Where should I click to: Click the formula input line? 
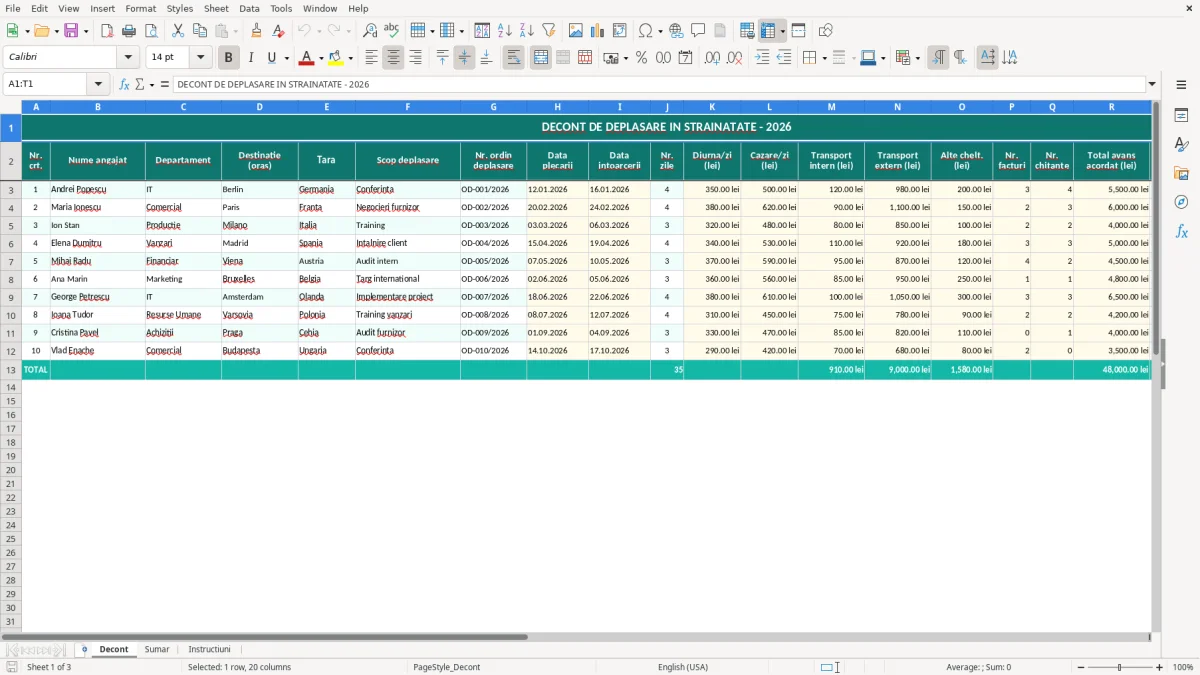[x=659, y=84]
